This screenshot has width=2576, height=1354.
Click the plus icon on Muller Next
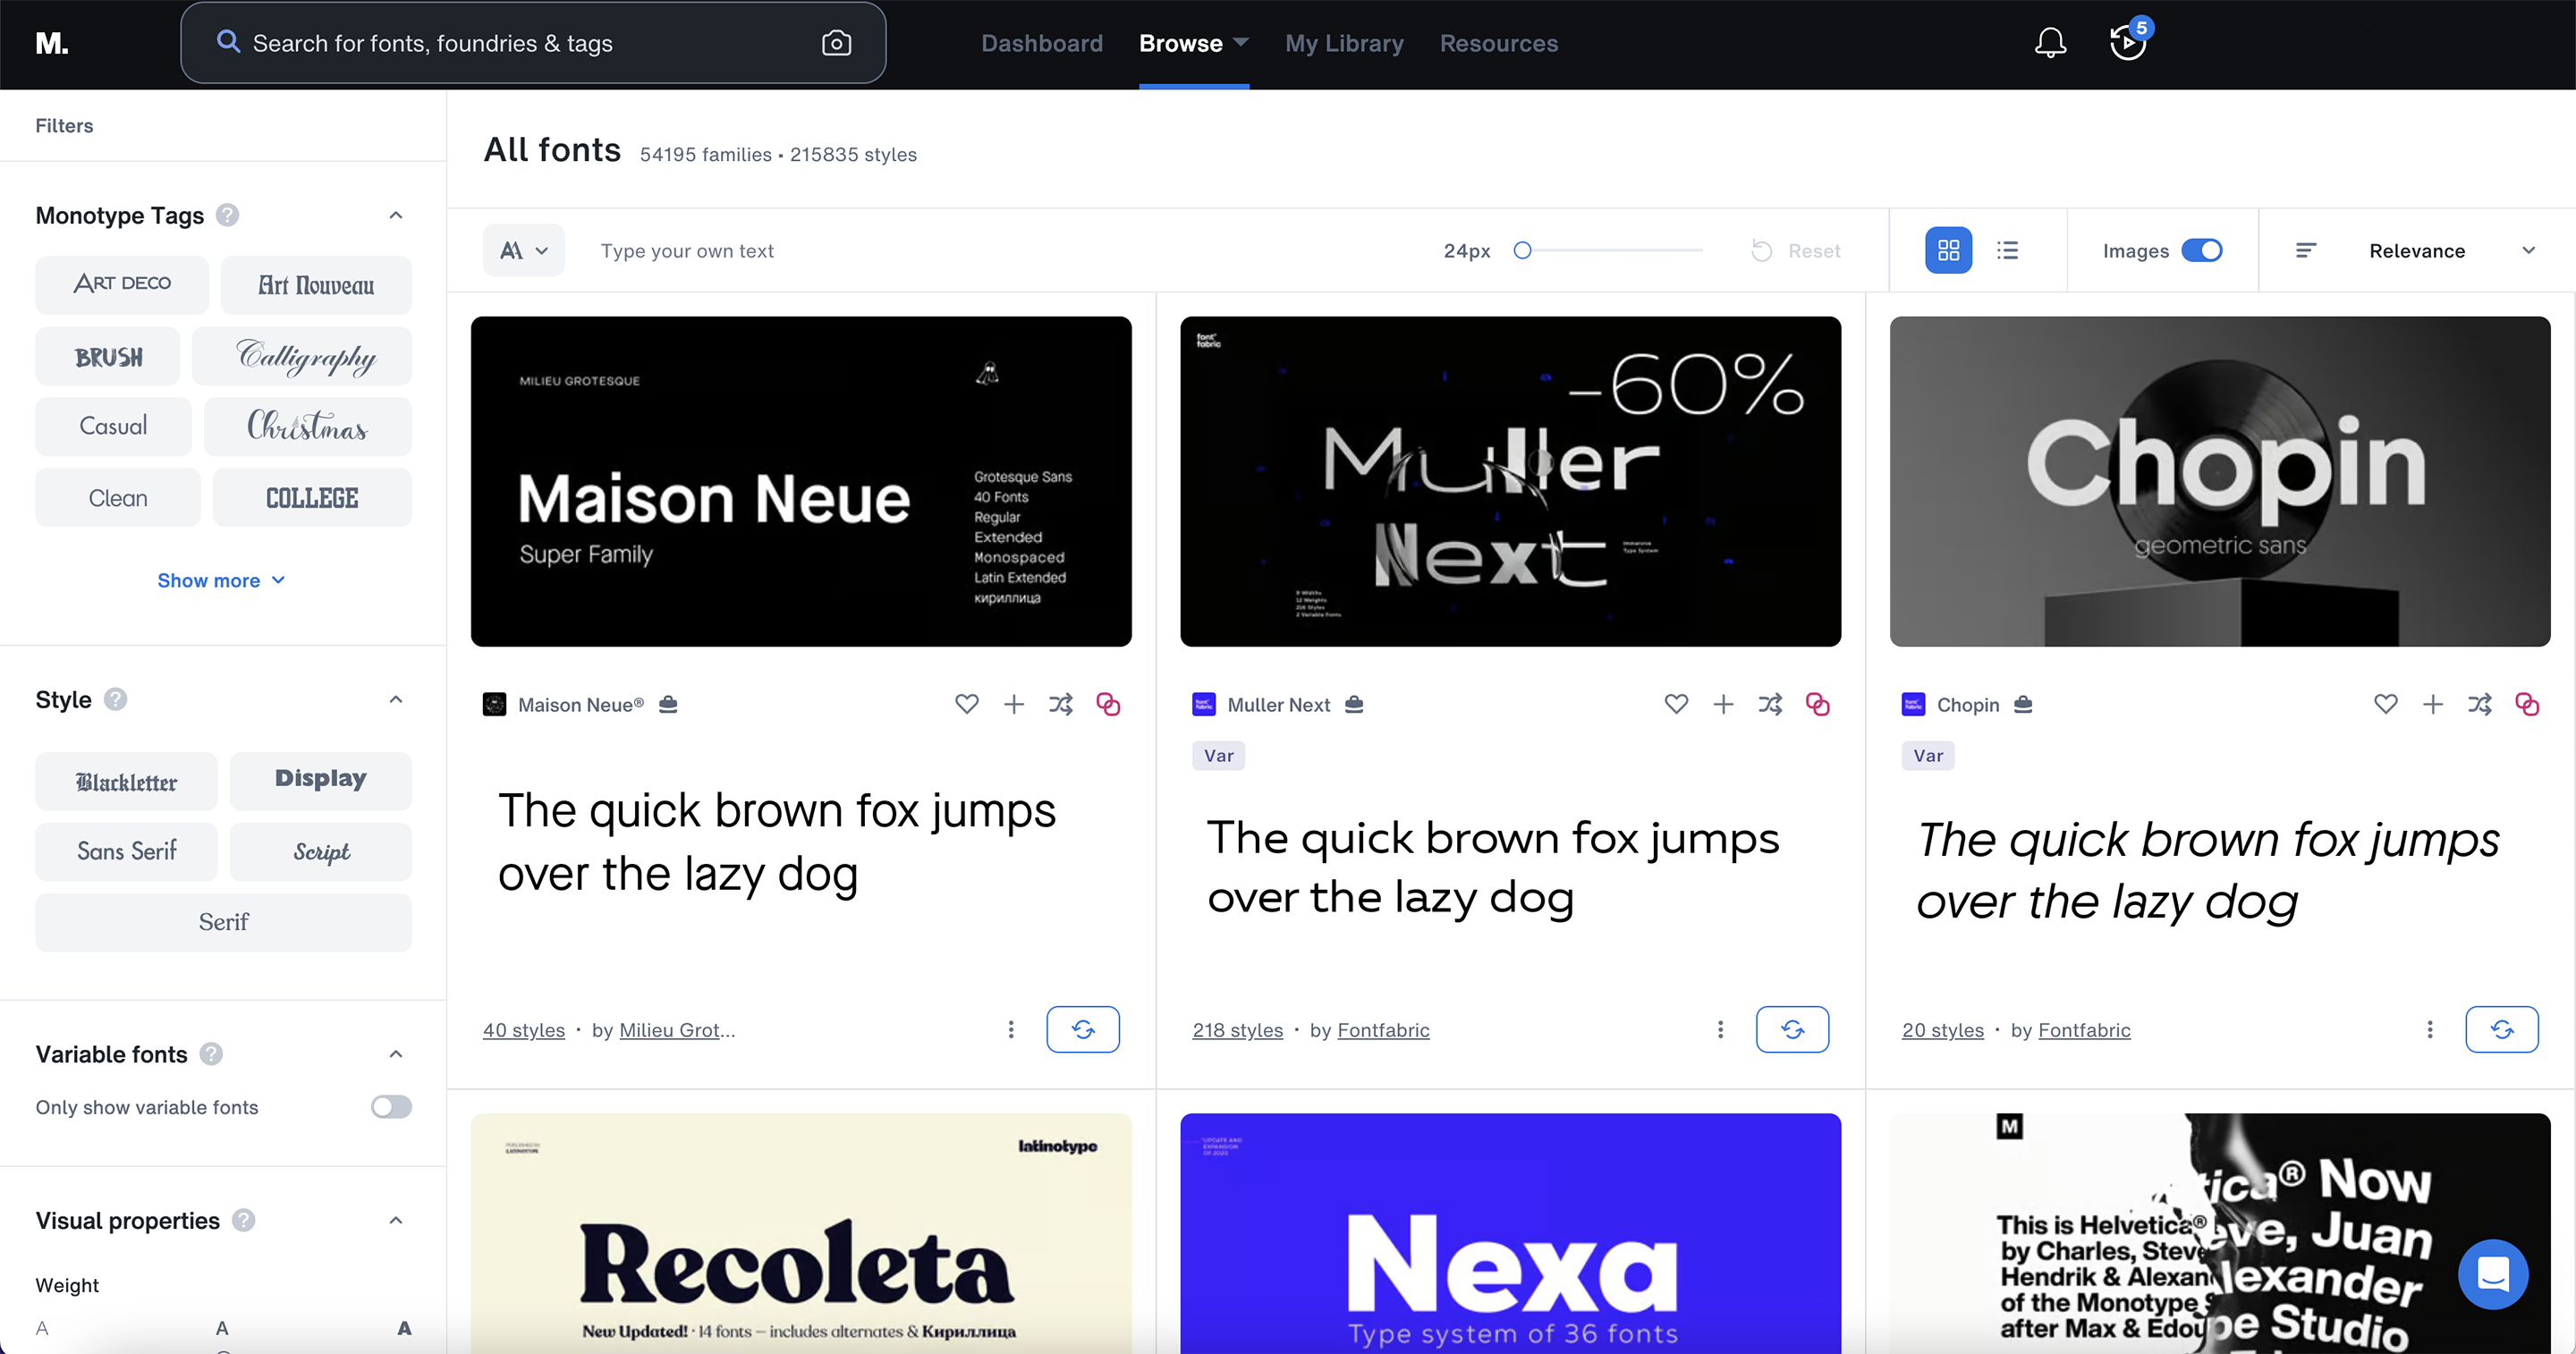pos(1723,704)
